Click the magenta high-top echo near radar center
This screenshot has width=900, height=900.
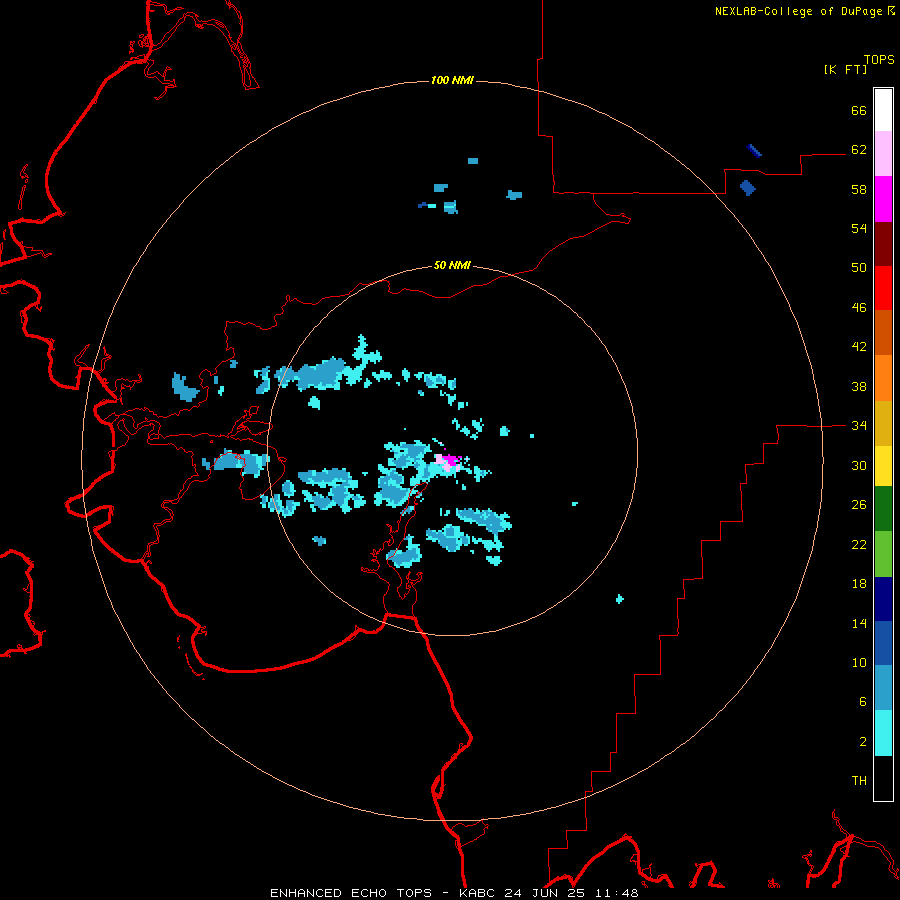coord(452,459)
